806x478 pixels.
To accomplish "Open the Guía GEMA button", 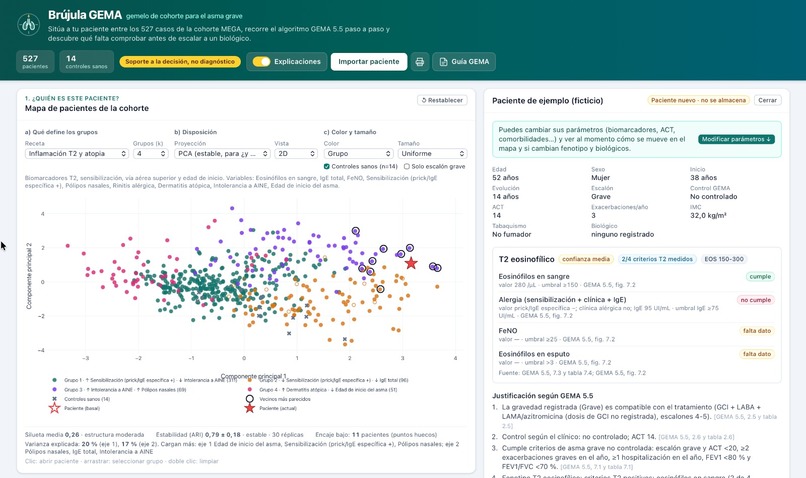I will click(464, 62).
